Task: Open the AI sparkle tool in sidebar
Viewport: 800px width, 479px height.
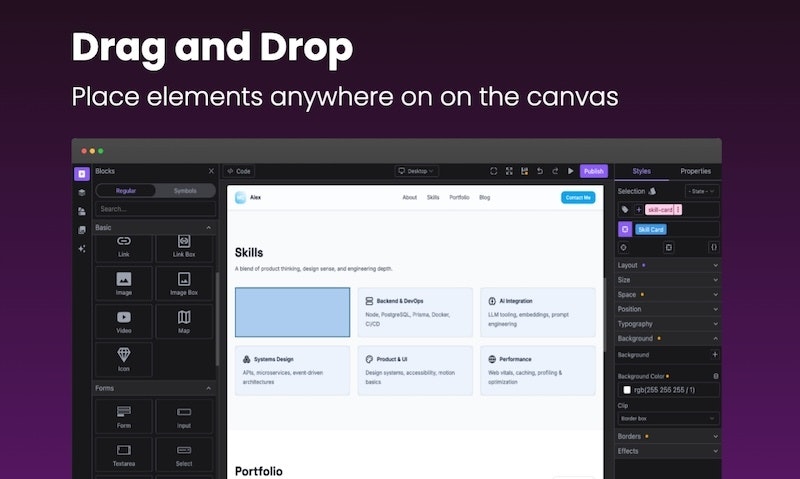Action: coord(81,248)
